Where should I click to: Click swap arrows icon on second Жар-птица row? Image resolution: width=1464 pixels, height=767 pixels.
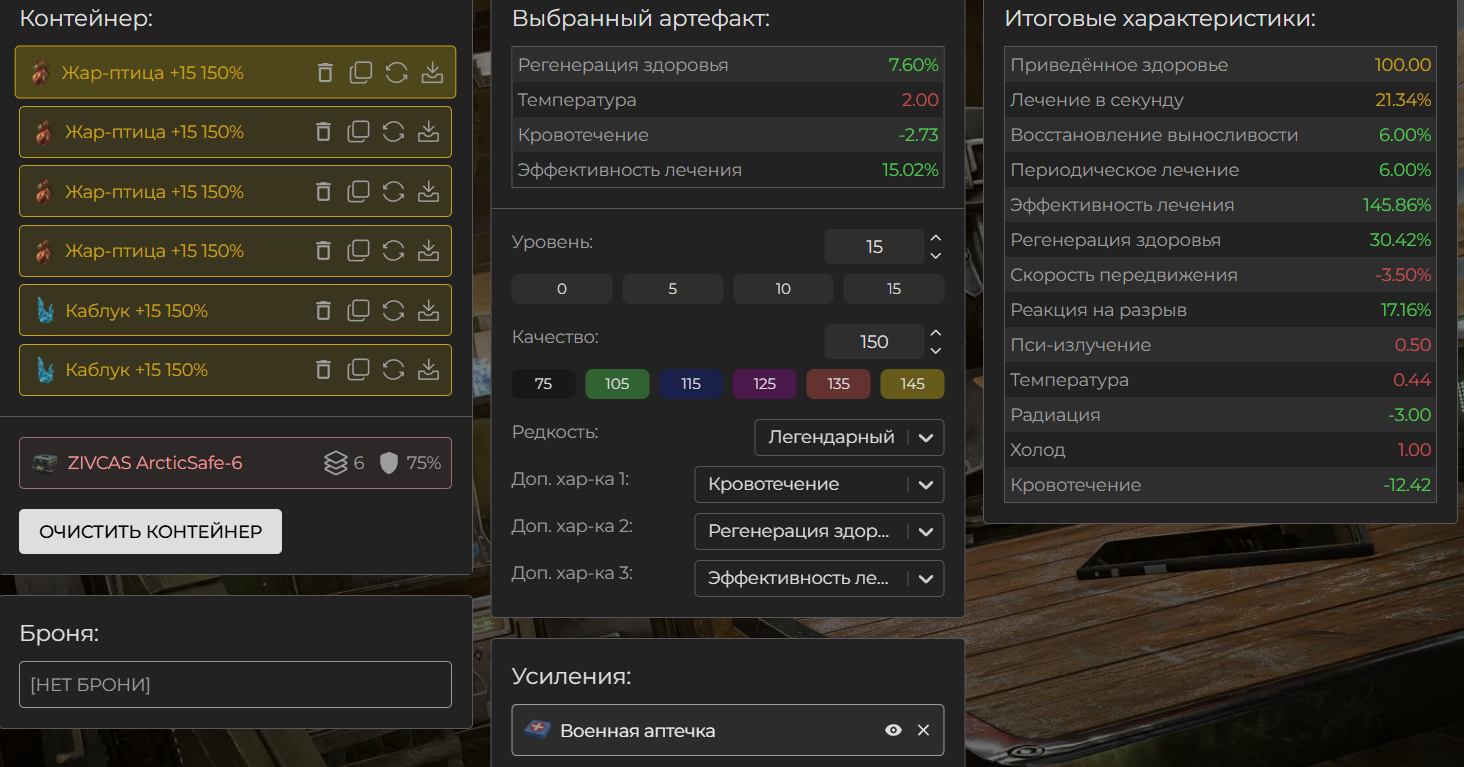tap(394, 131)
